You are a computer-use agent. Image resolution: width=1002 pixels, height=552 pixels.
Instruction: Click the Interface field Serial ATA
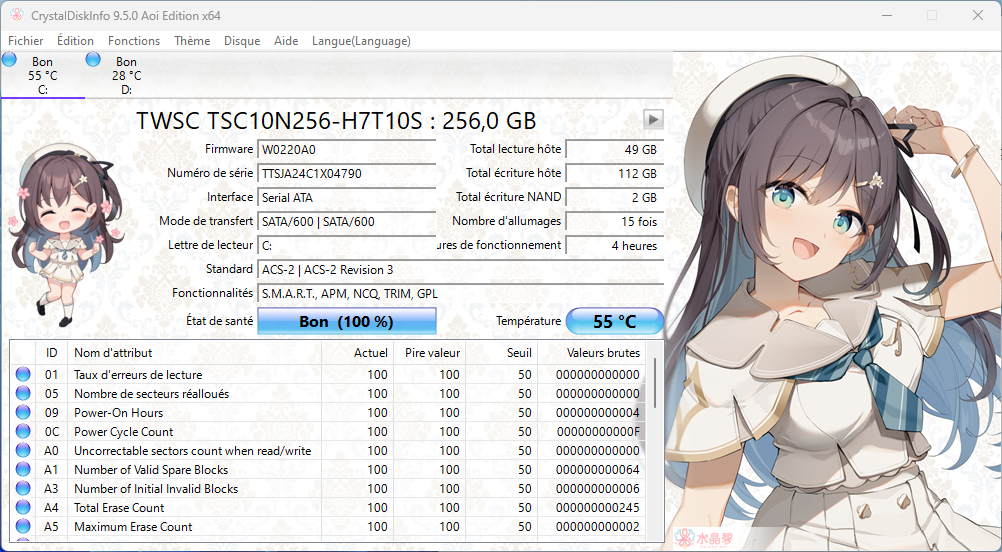click(346, 197)
